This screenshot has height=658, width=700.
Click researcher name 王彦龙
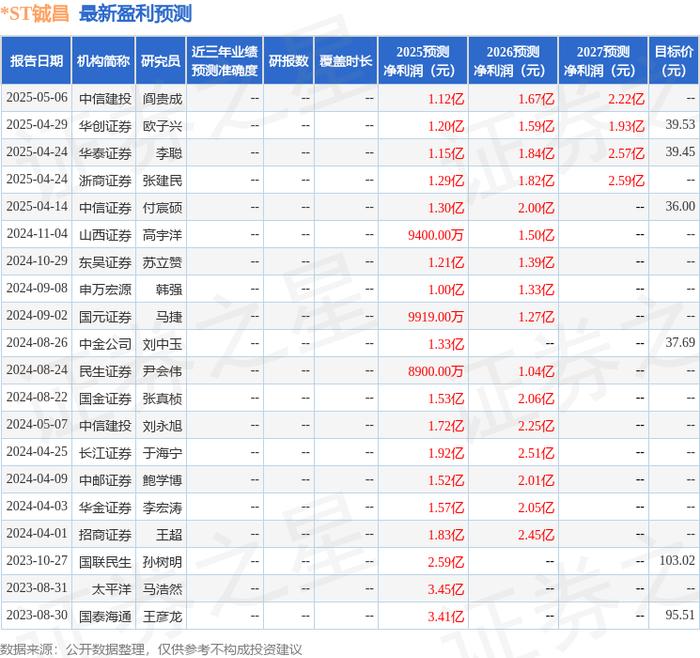(162, 616)
